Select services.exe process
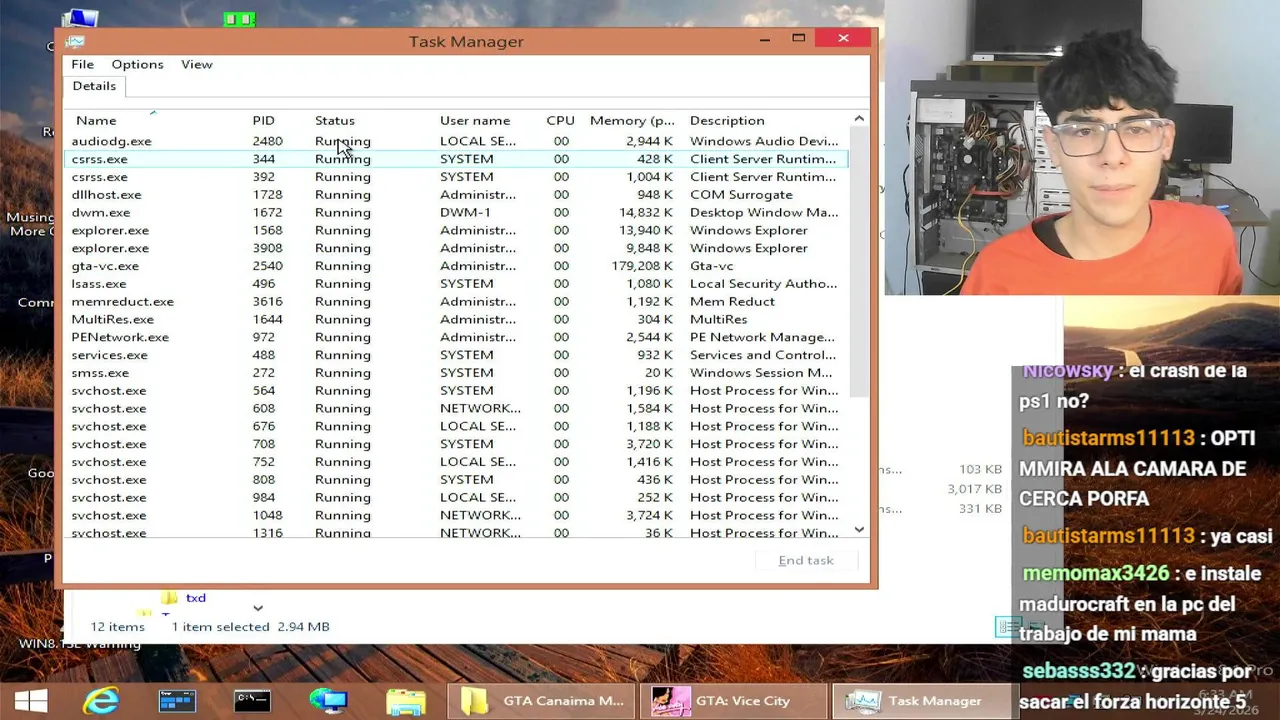 coord(457,355)
